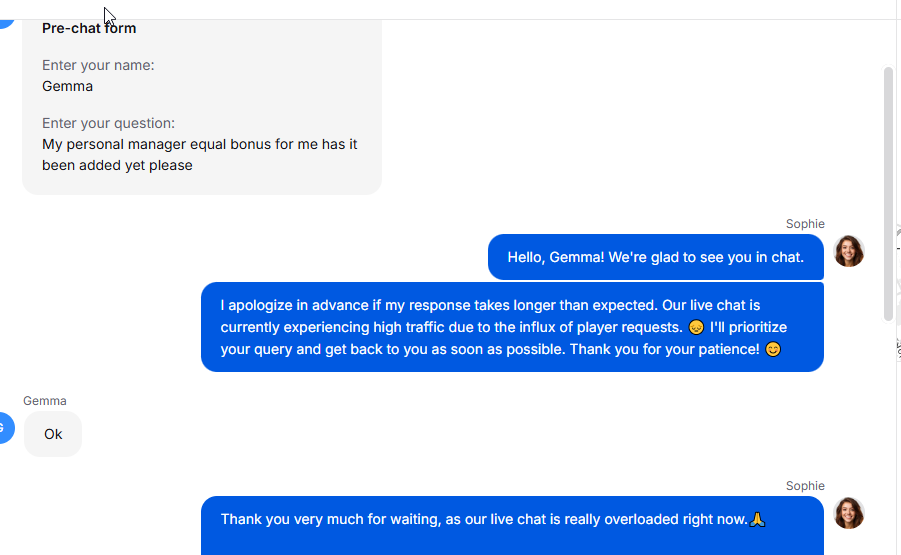Click the sad face emoji in the apology message
Screen dimensions: 901x555
pyautogui.click(x=697, y=327)
